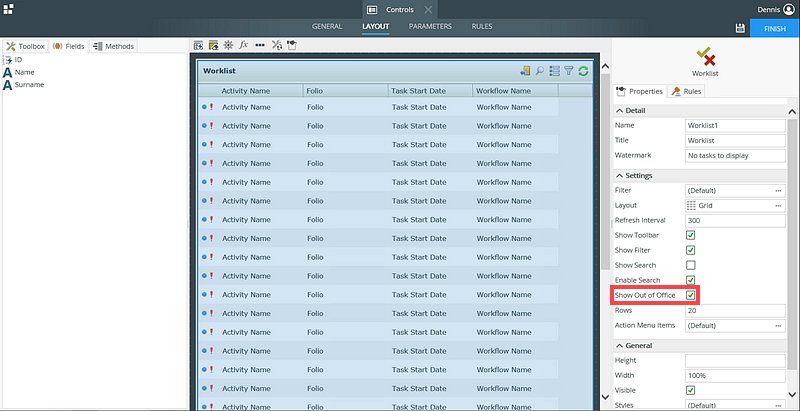
Task: Collapse the Detail section
Action: pos(620,110)
